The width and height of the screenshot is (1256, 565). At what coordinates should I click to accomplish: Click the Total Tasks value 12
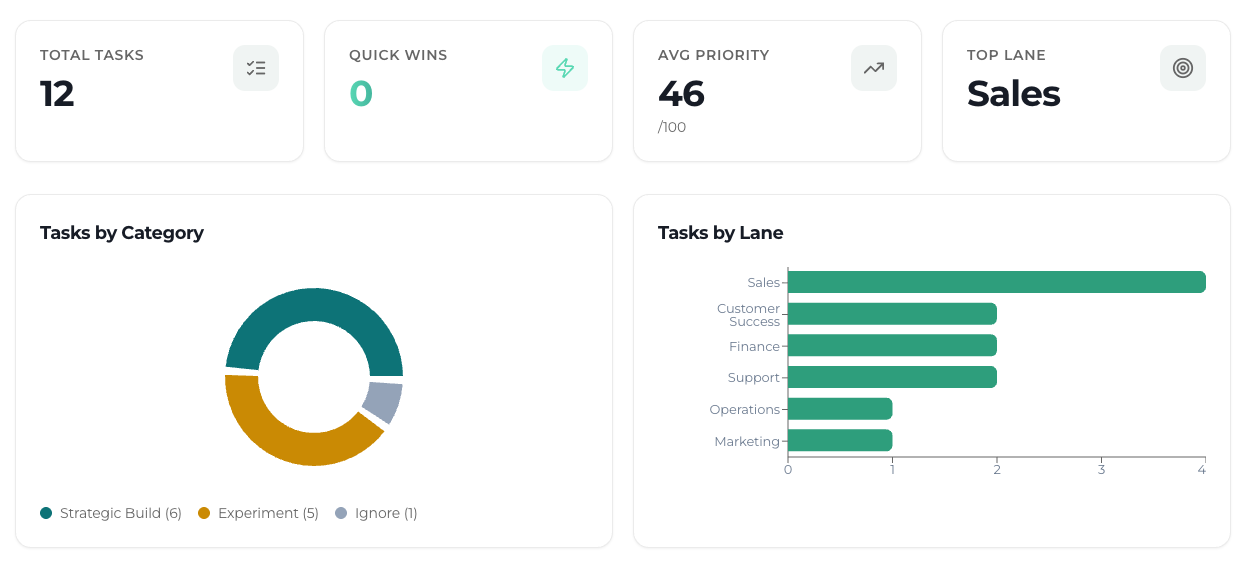[58, 94]
